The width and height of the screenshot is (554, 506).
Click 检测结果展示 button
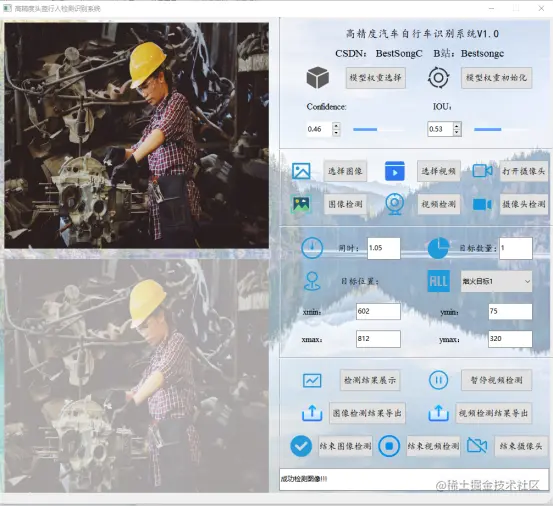tap(370, 380)
